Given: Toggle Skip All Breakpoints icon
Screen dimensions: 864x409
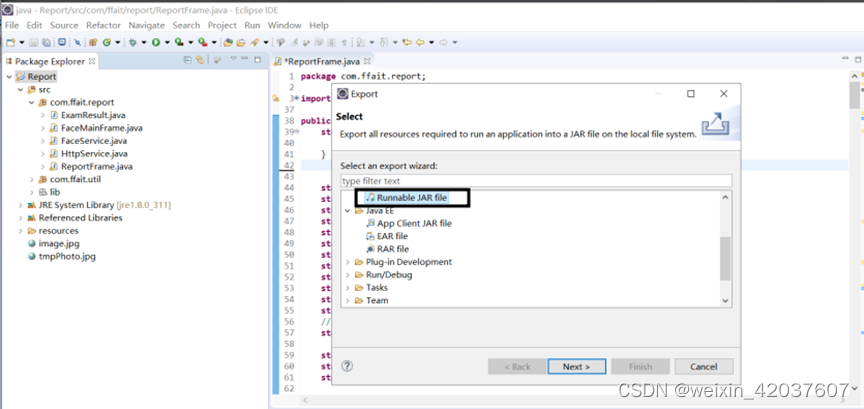Looking at the screenshot, I should [x=78, y=42].
